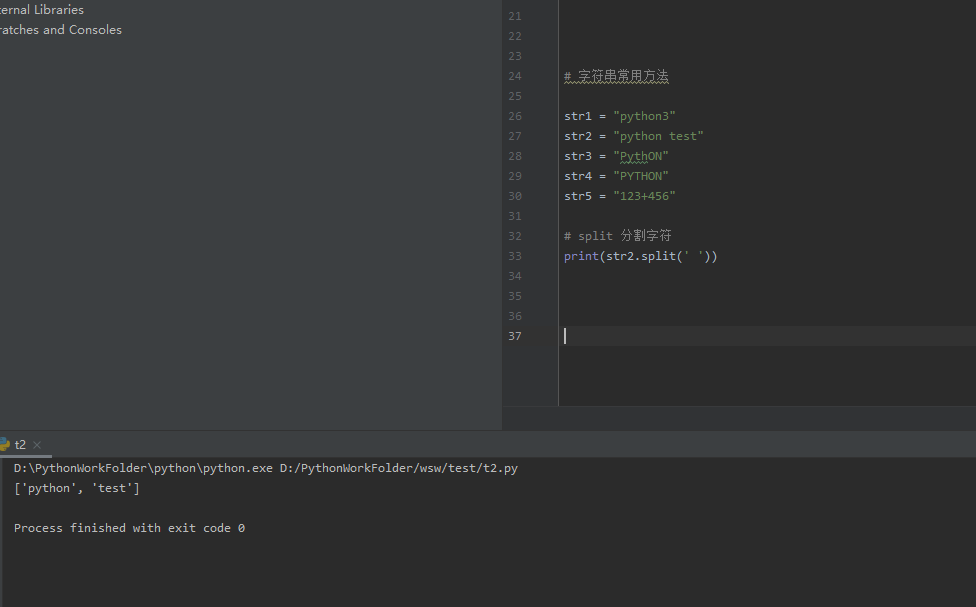The width and height of the screenshot is (976, 607).
Task: Click the console line showing ['python', 'test']
Action: (x=76, y=487)
